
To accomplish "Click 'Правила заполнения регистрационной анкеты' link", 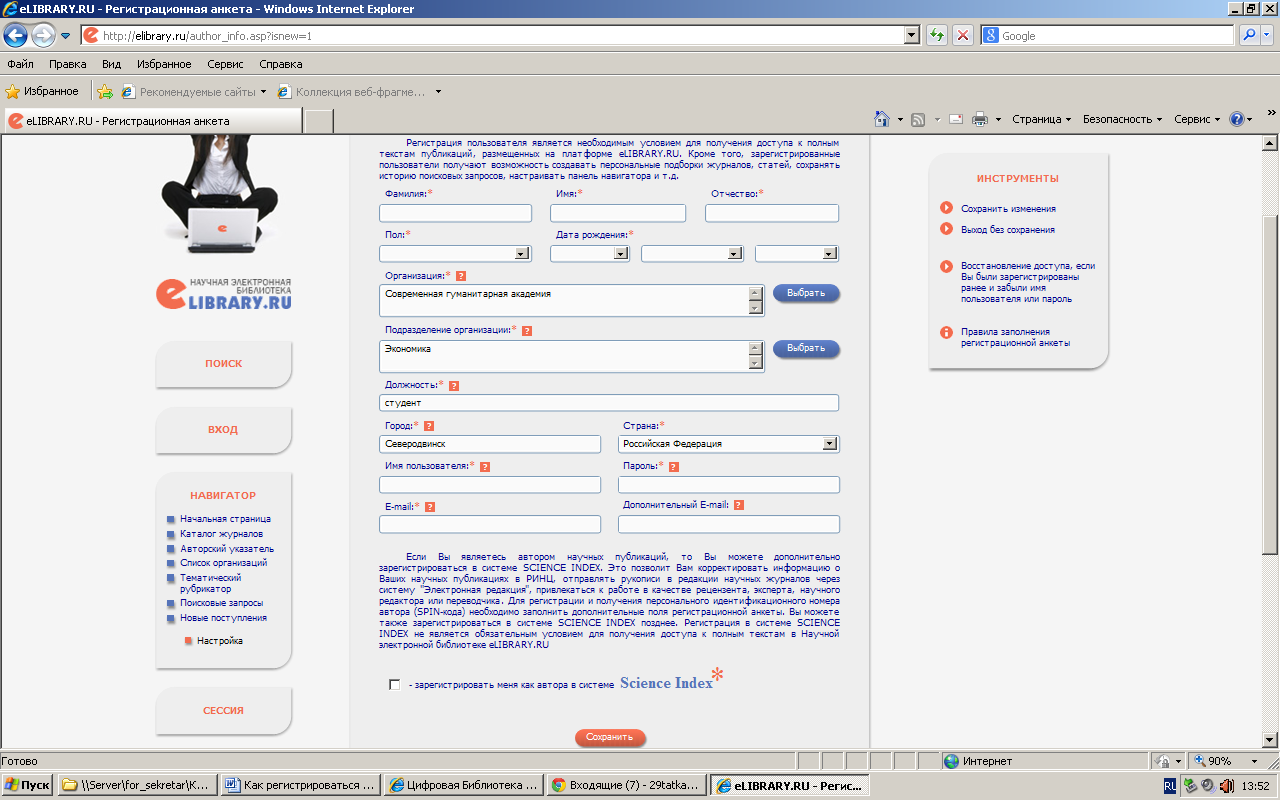I will pos(1015,337).
